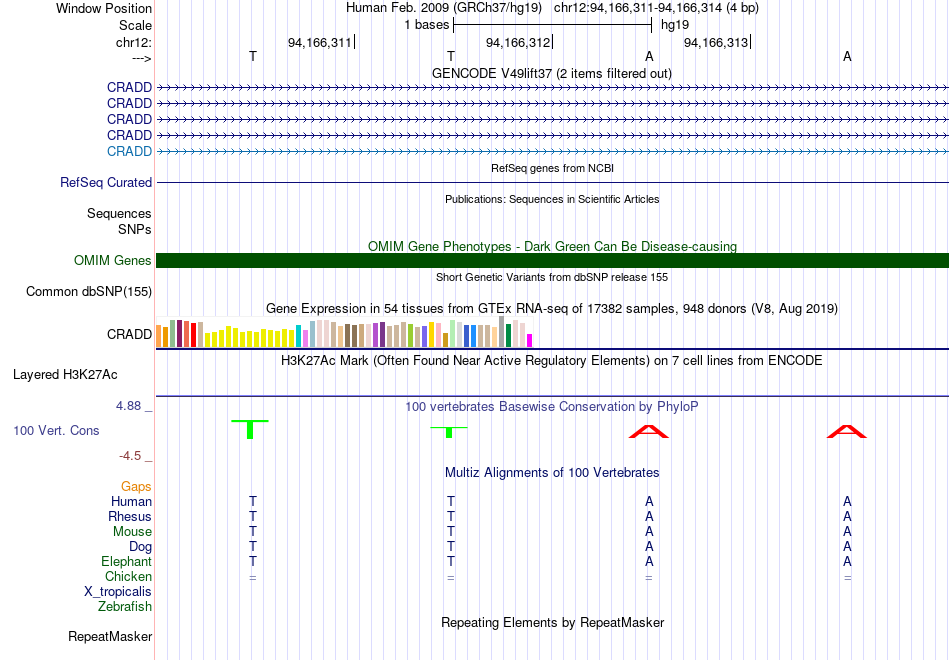
Task: Open '100 vertebrates Basewise Conservation by PhyloP' title
Action: coord(551,407)
